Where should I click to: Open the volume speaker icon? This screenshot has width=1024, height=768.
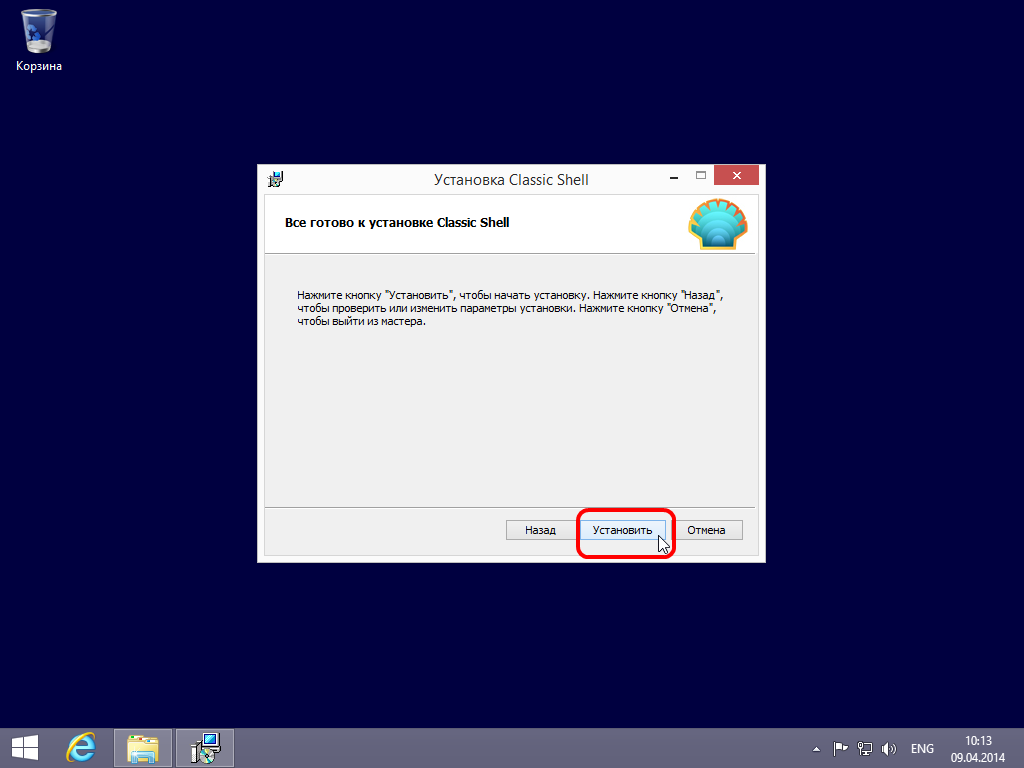pyautogui.click(x=889, y=749)
